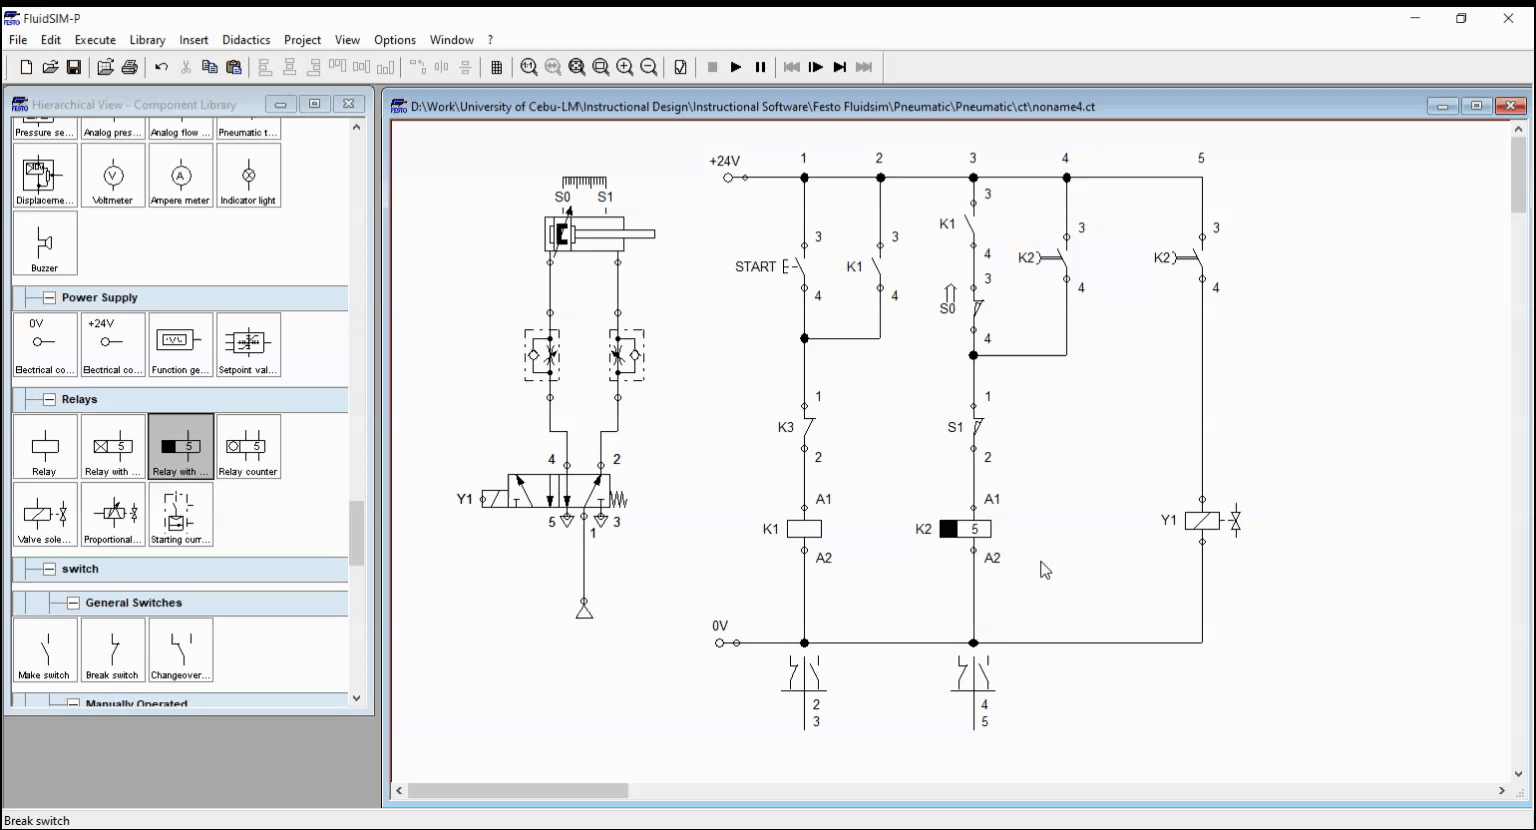Click the START pushbutton in circuit
Viewport: 1536px width, 830px height.
pos(795,267)
